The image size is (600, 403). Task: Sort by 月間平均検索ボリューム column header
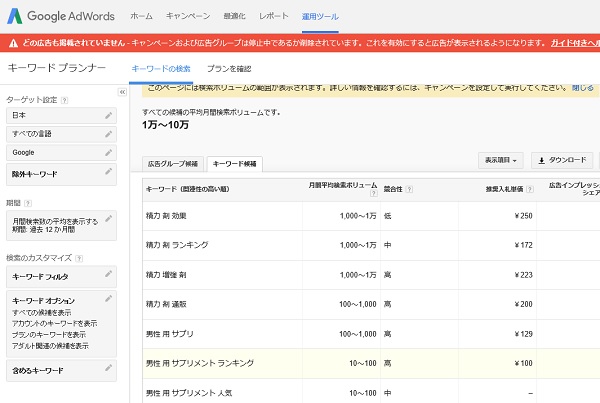pos(343,185)
